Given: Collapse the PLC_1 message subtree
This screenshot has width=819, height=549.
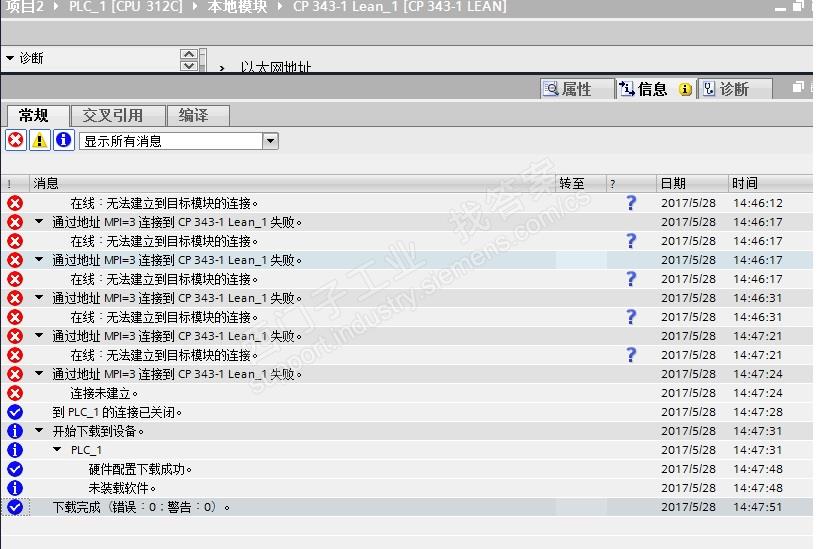Looking at the screenshot, I should coord(57,449).
